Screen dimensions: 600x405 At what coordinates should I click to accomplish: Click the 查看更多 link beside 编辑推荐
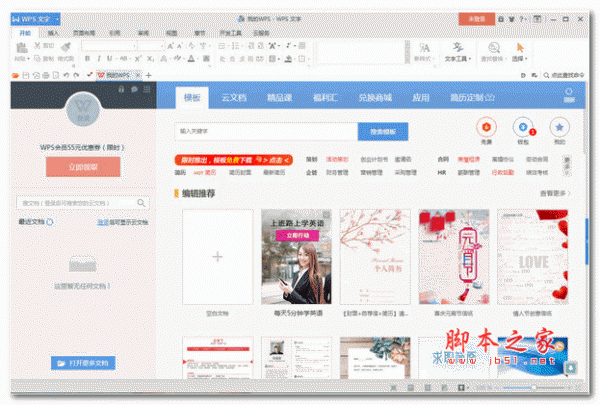tap(554, 193)
